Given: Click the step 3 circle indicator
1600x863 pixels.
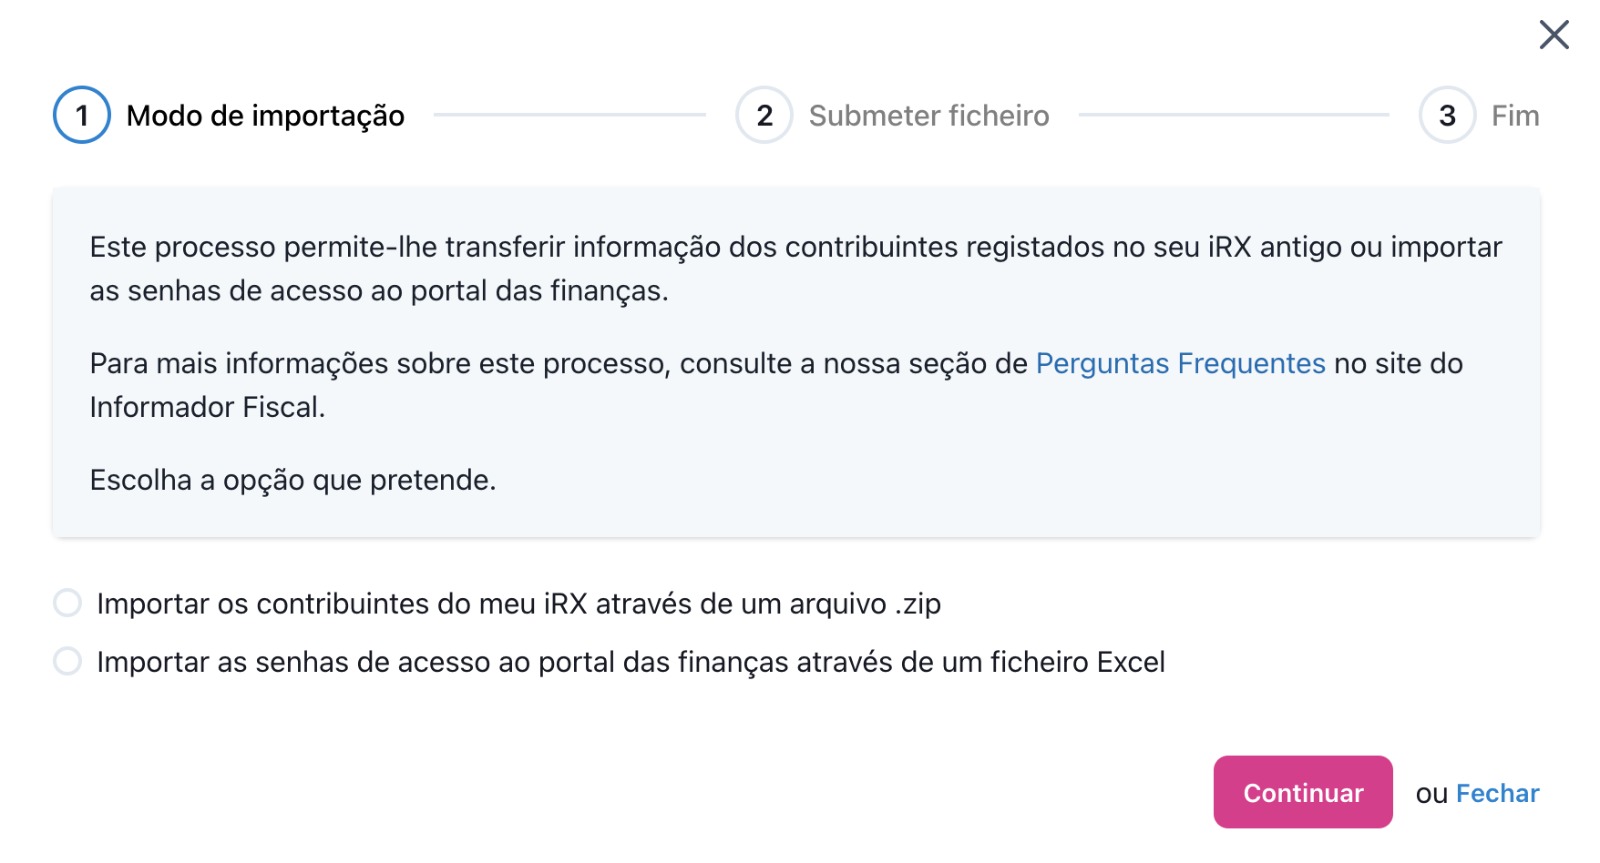Looking at the screenshot, I should [1447, 115].
